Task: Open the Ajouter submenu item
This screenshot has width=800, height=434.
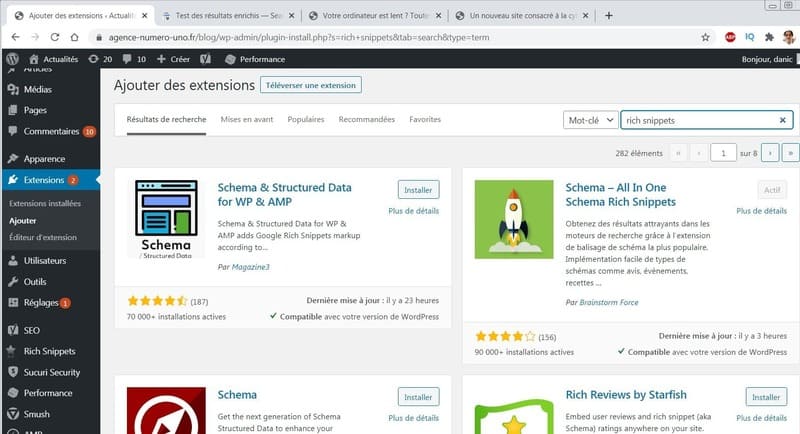Action: click(x=22, y=221)
